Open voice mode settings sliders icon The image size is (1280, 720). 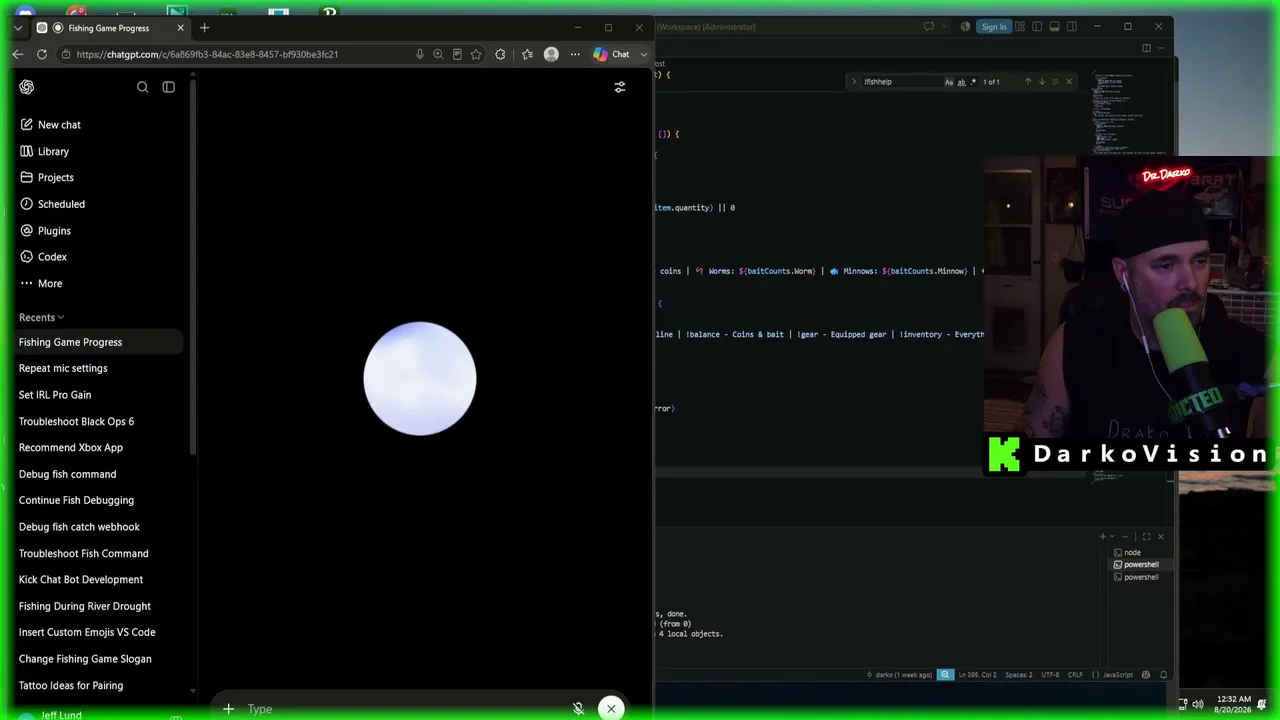(619, 87)
